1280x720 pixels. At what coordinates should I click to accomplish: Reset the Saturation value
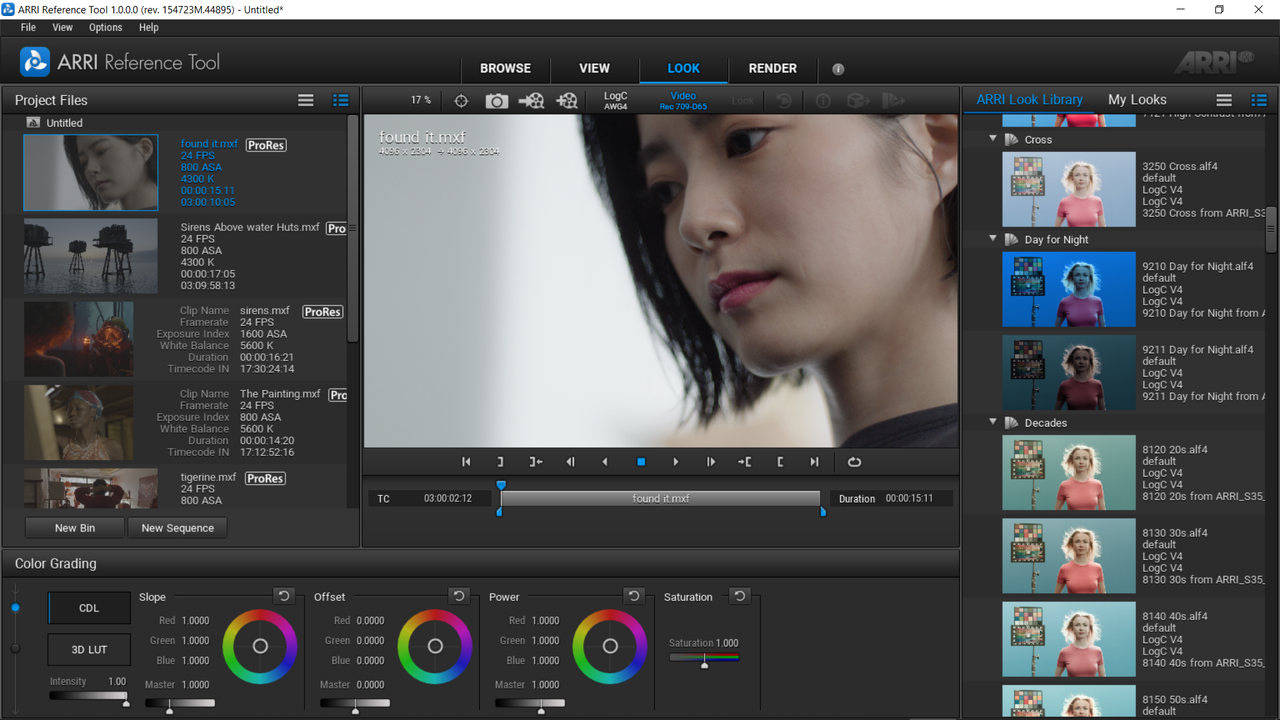739,596
